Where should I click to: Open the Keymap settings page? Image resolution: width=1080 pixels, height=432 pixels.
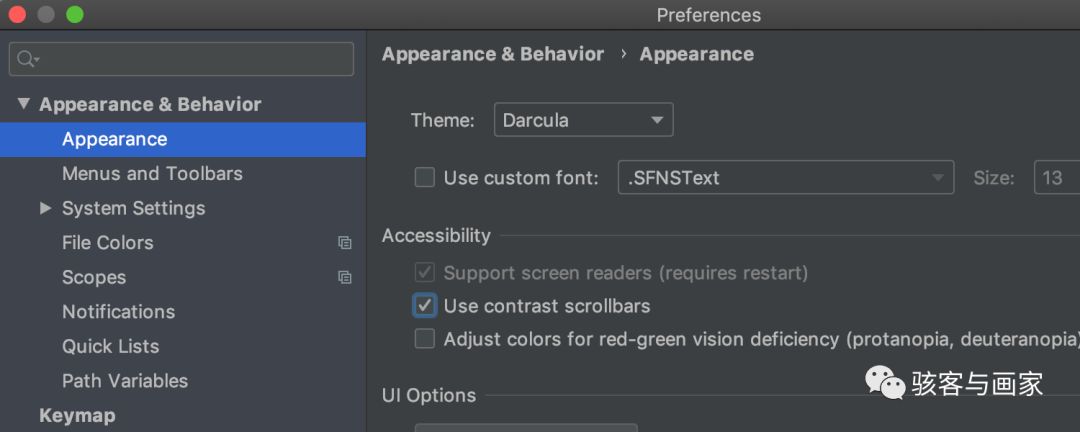coord(77,415)
